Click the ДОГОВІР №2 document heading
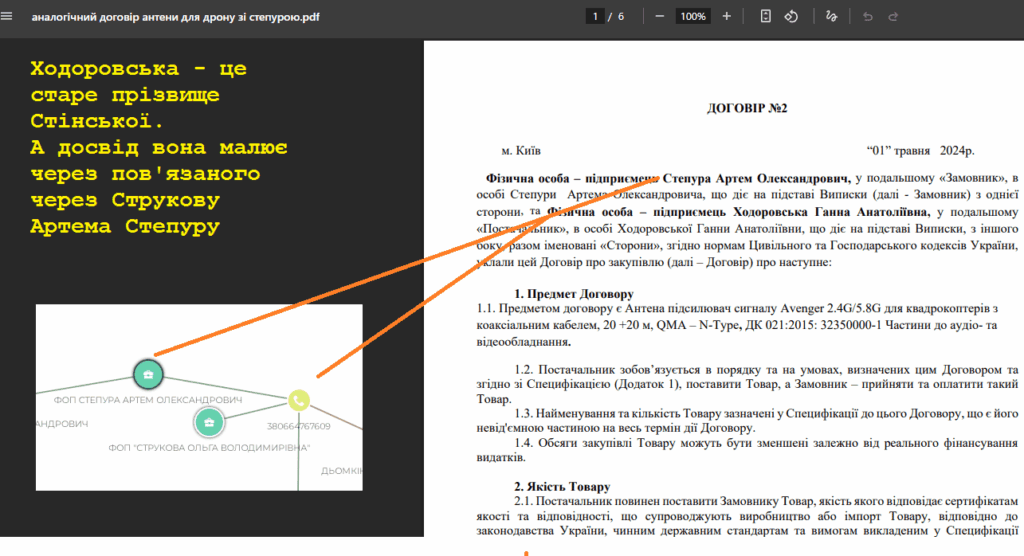The width and height of the screenshot is (1024, 556). pos(747,108)
